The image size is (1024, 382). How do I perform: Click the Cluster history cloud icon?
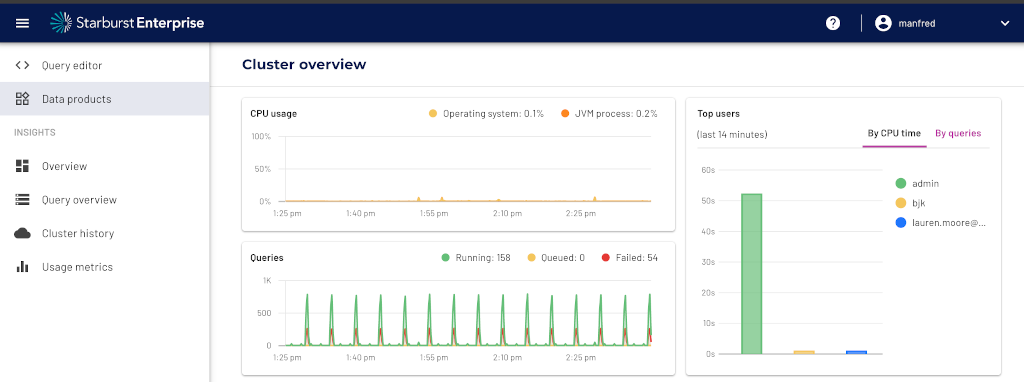tap(22, 233)
